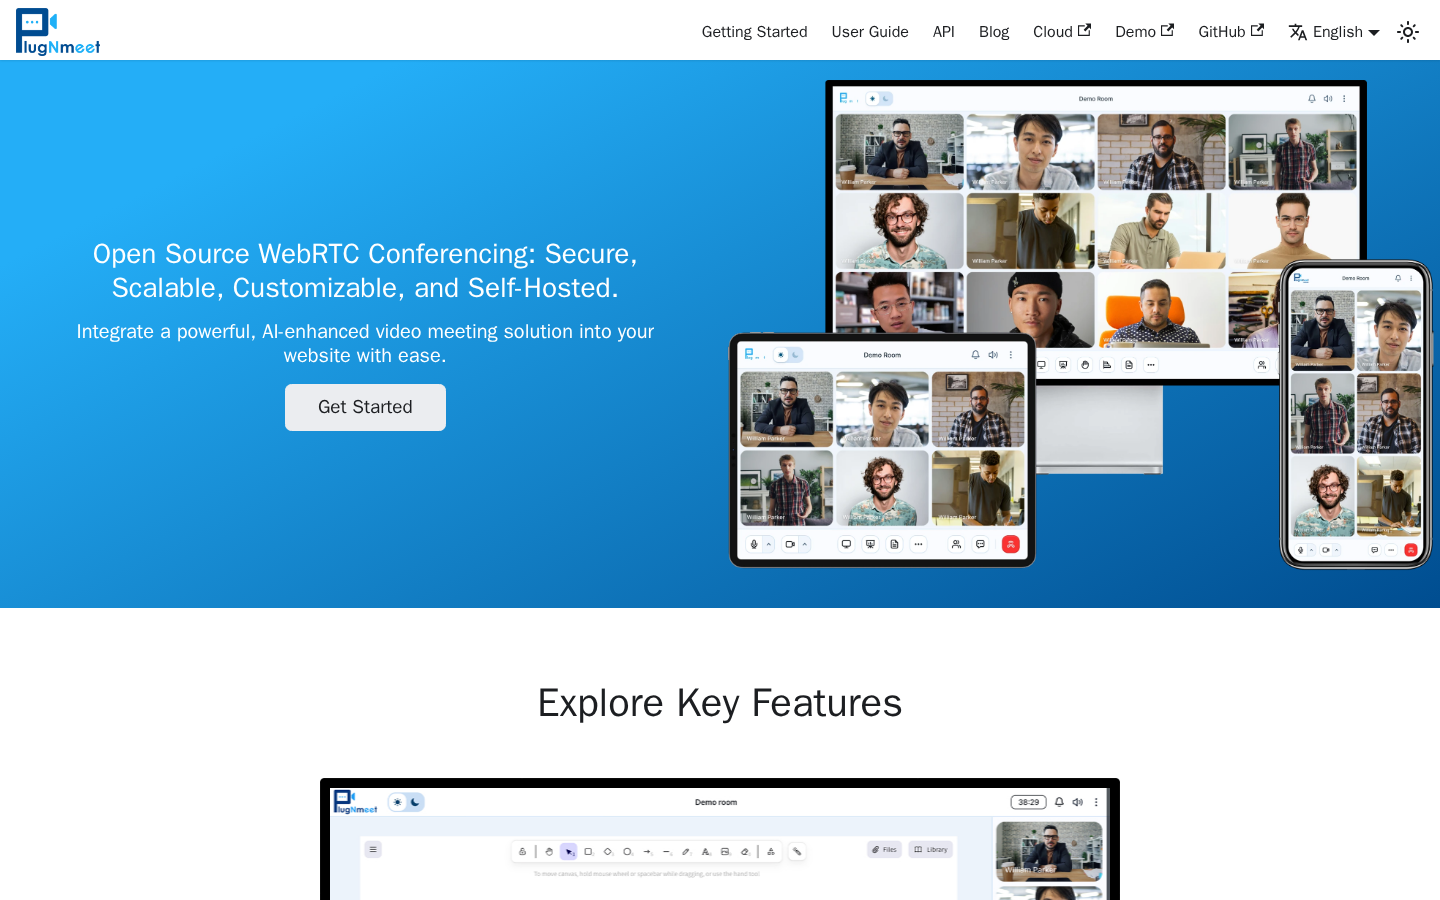Click the hamburger menu icon in the whiteboard screenshot

coord(373,849)
